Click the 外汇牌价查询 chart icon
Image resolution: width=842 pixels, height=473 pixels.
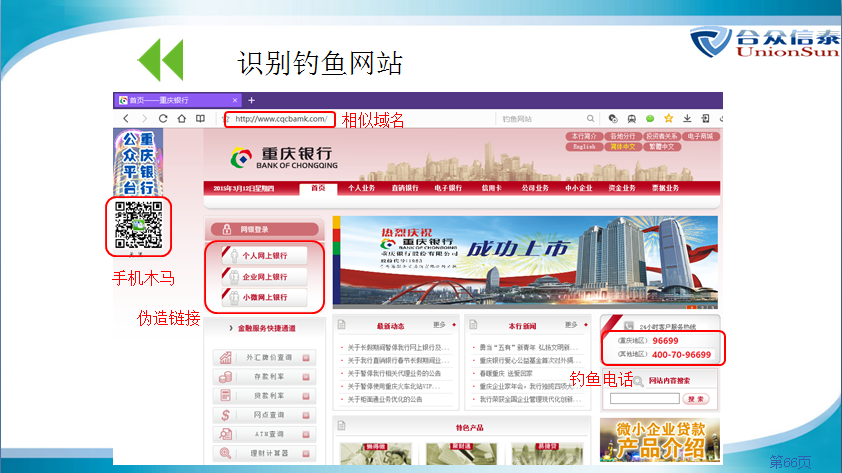[226, 358]
